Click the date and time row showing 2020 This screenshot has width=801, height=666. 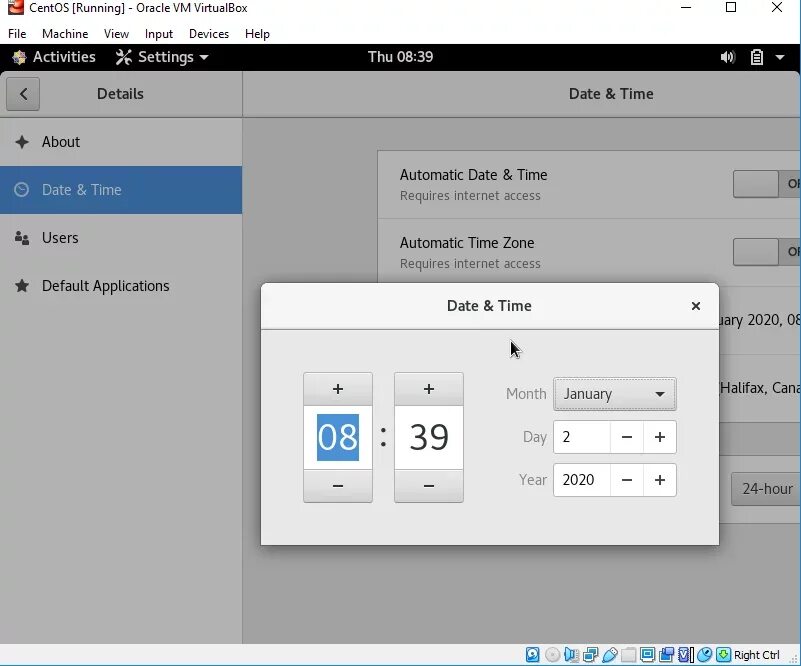pos(760,320)
